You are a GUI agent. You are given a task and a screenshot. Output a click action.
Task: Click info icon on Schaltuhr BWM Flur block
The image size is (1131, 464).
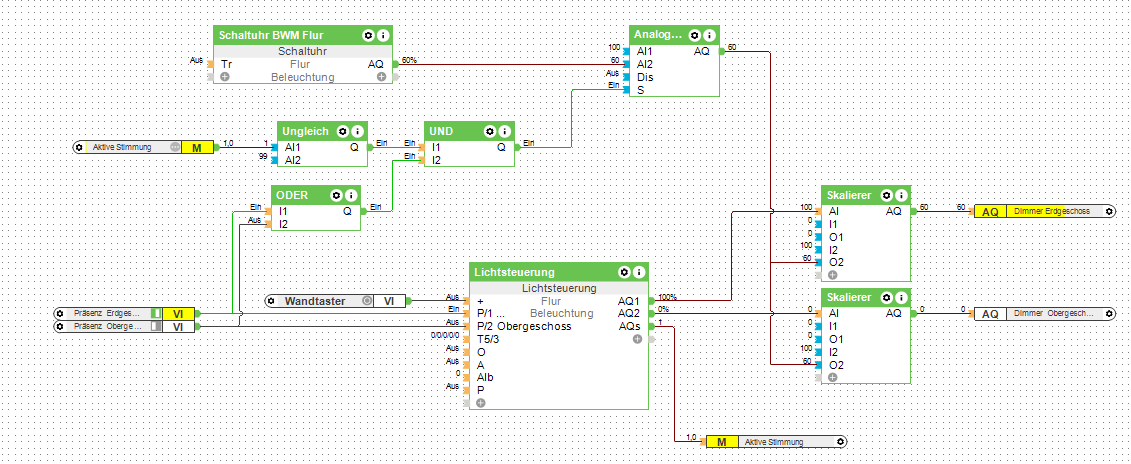click(x=384, y=35)
